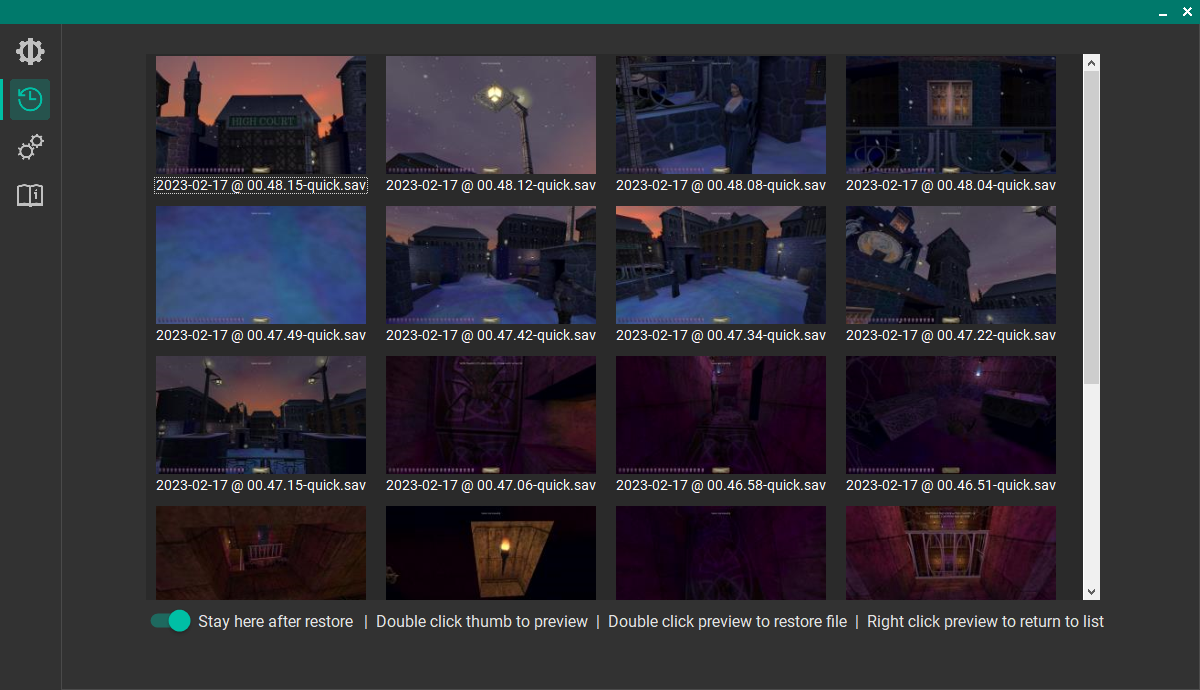
Task: Select thumbnail for 00.46.51-quick.sav
Action: click(951, 415)
